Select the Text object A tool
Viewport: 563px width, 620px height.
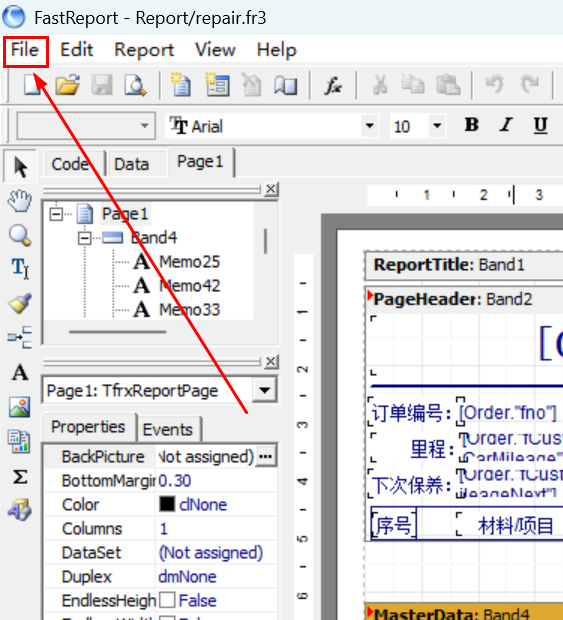[20, 372]
